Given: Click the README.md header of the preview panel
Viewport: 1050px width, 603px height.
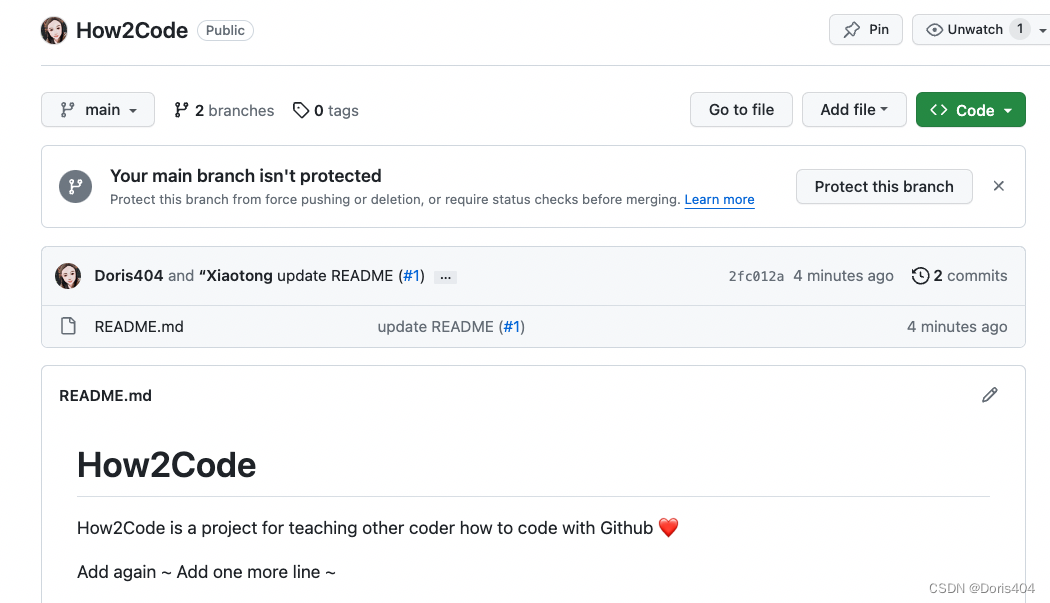Looking at the screenshot, I should click(105, 395).
